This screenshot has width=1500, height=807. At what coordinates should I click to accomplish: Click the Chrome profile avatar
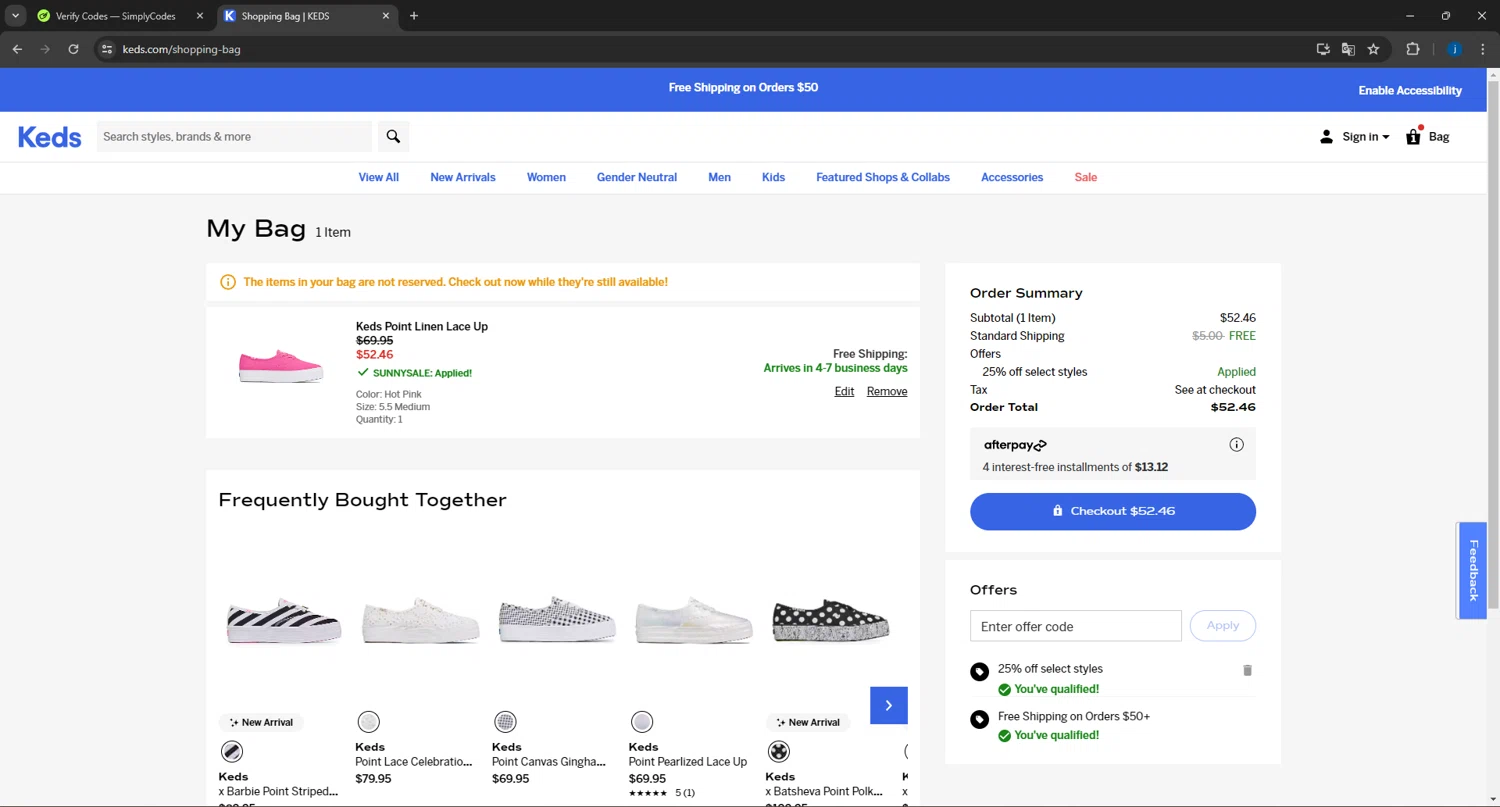1454,49
